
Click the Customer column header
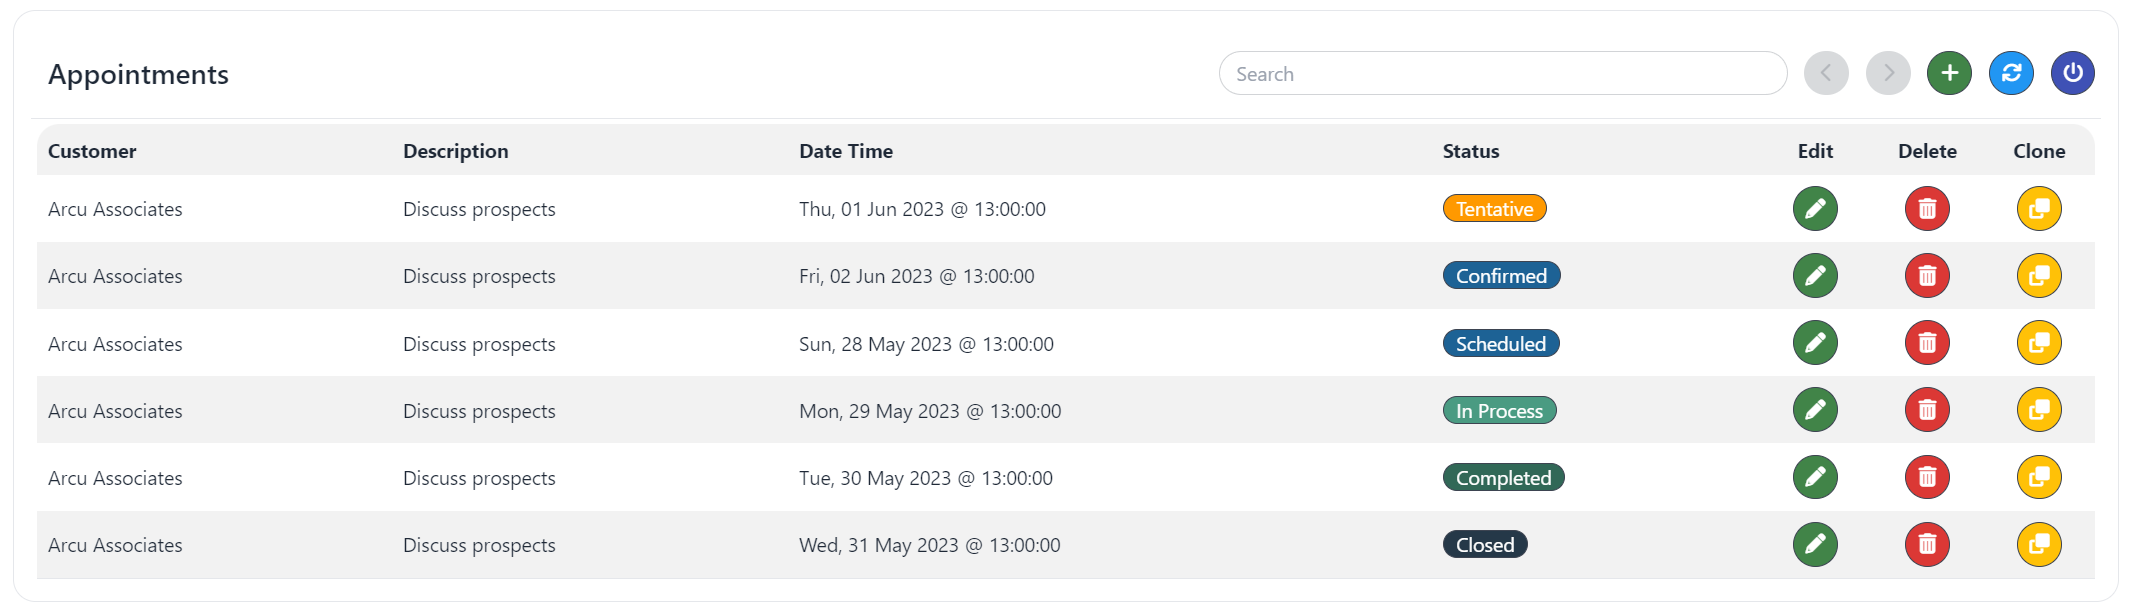tap(92, 151)
